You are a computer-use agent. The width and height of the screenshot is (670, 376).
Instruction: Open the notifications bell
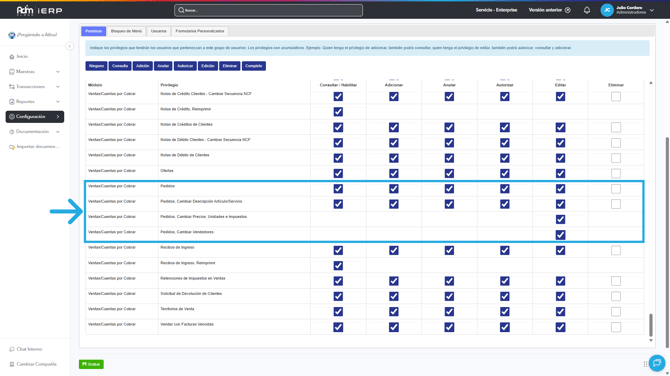tap(587, 10)
